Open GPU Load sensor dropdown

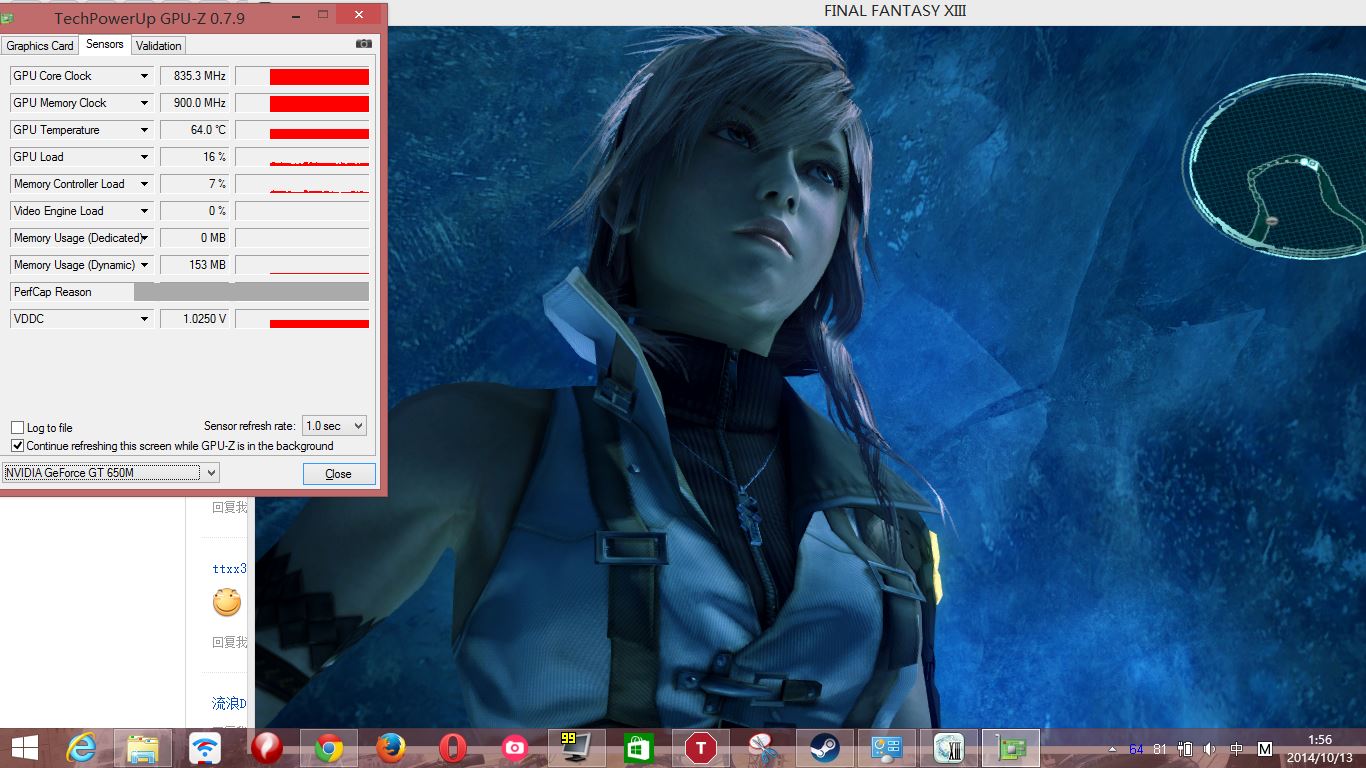point(144,157)
